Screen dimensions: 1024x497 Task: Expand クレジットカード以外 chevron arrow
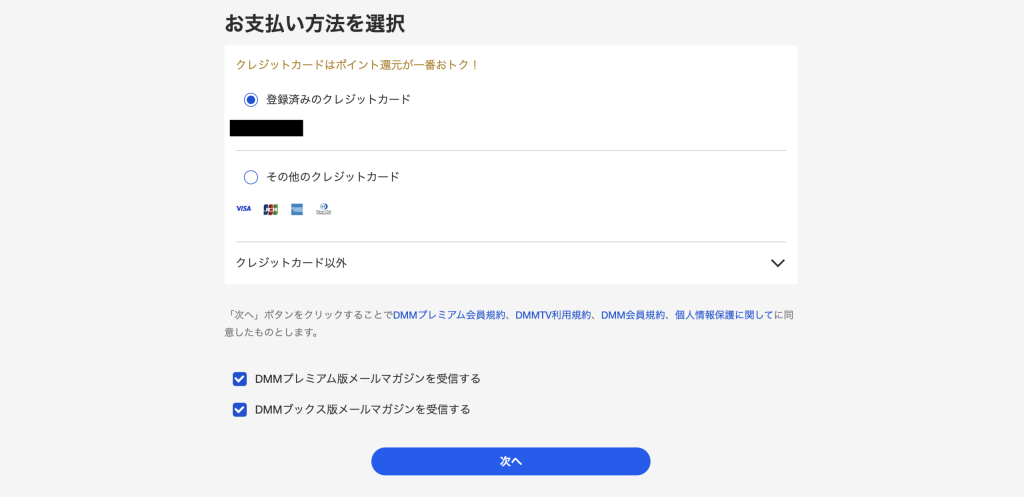click(x=778, y=263)
